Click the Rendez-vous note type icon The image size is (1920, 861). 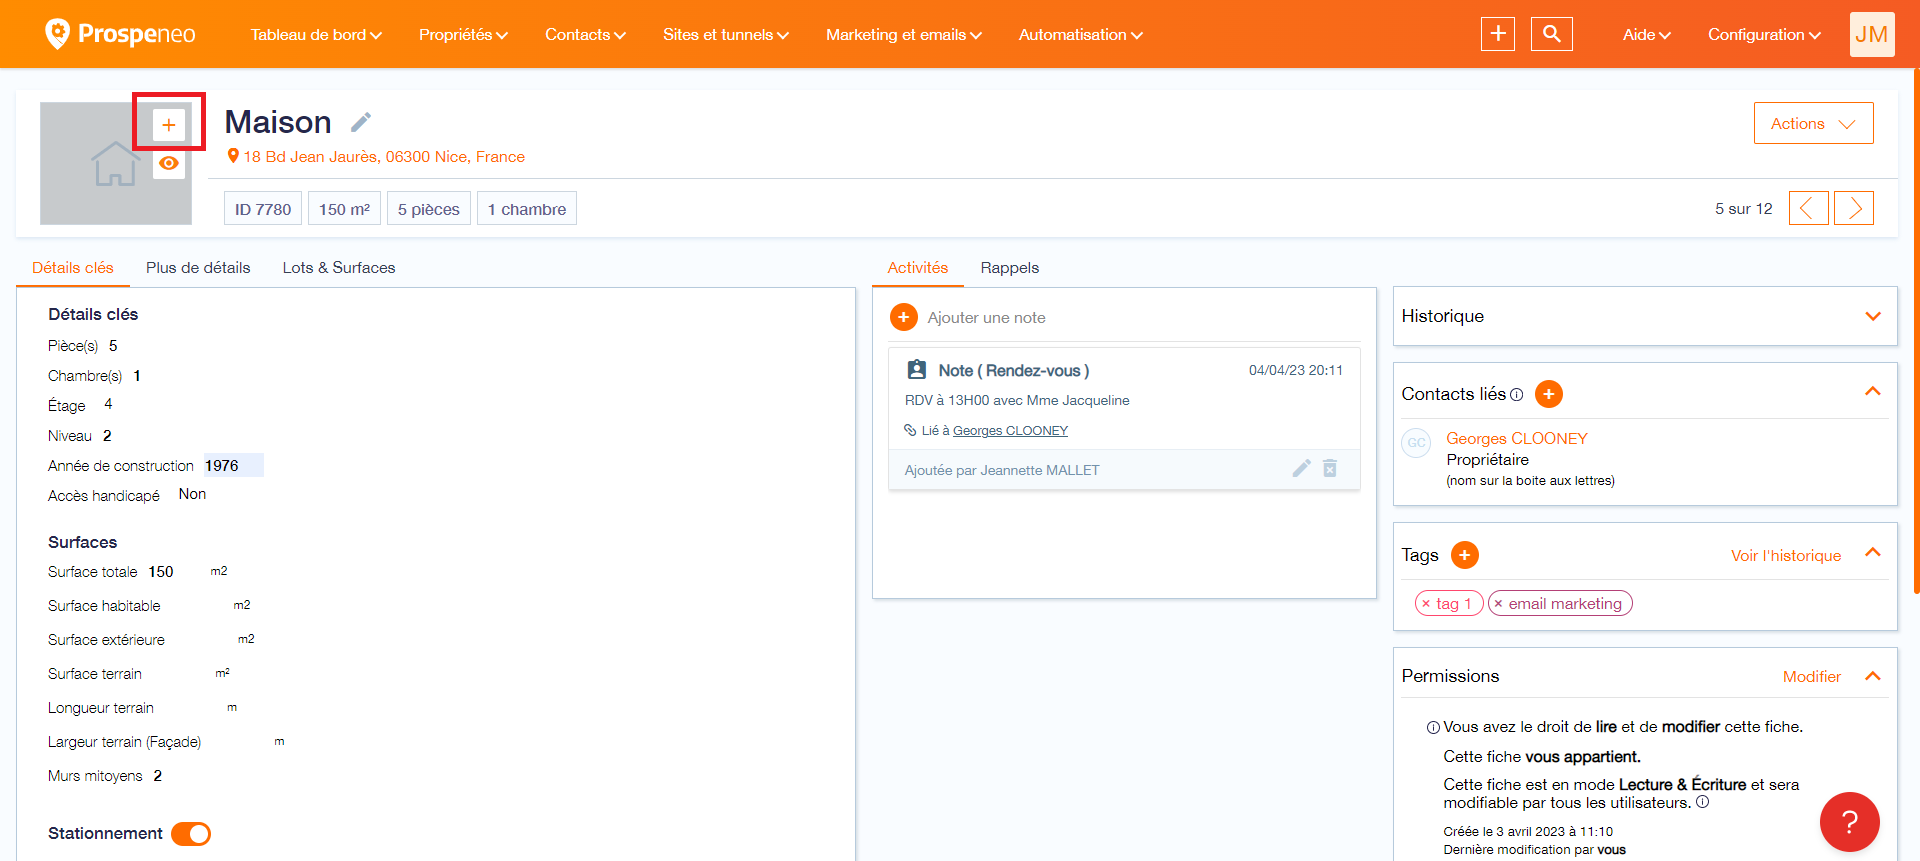[x=916, y=370]
